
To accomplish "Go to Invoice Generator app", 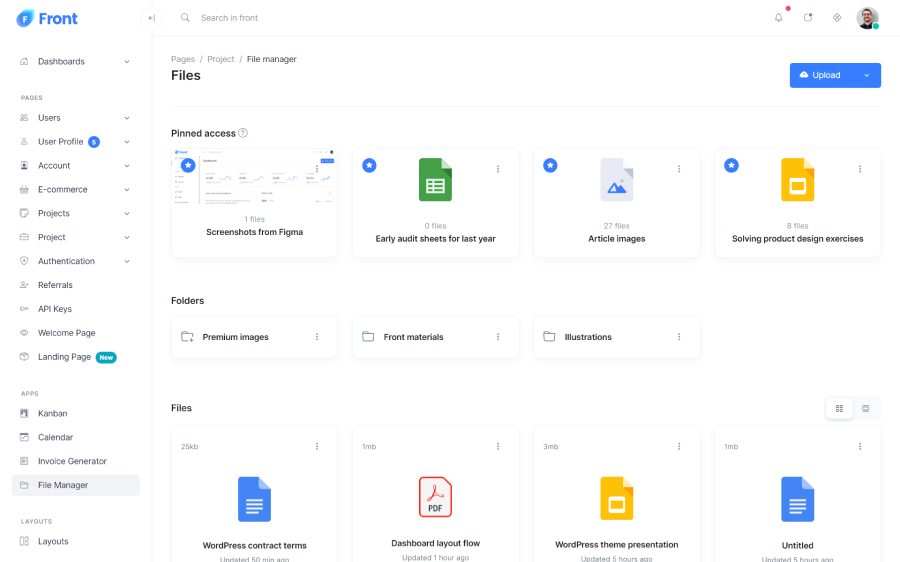I will pos(72,461).
